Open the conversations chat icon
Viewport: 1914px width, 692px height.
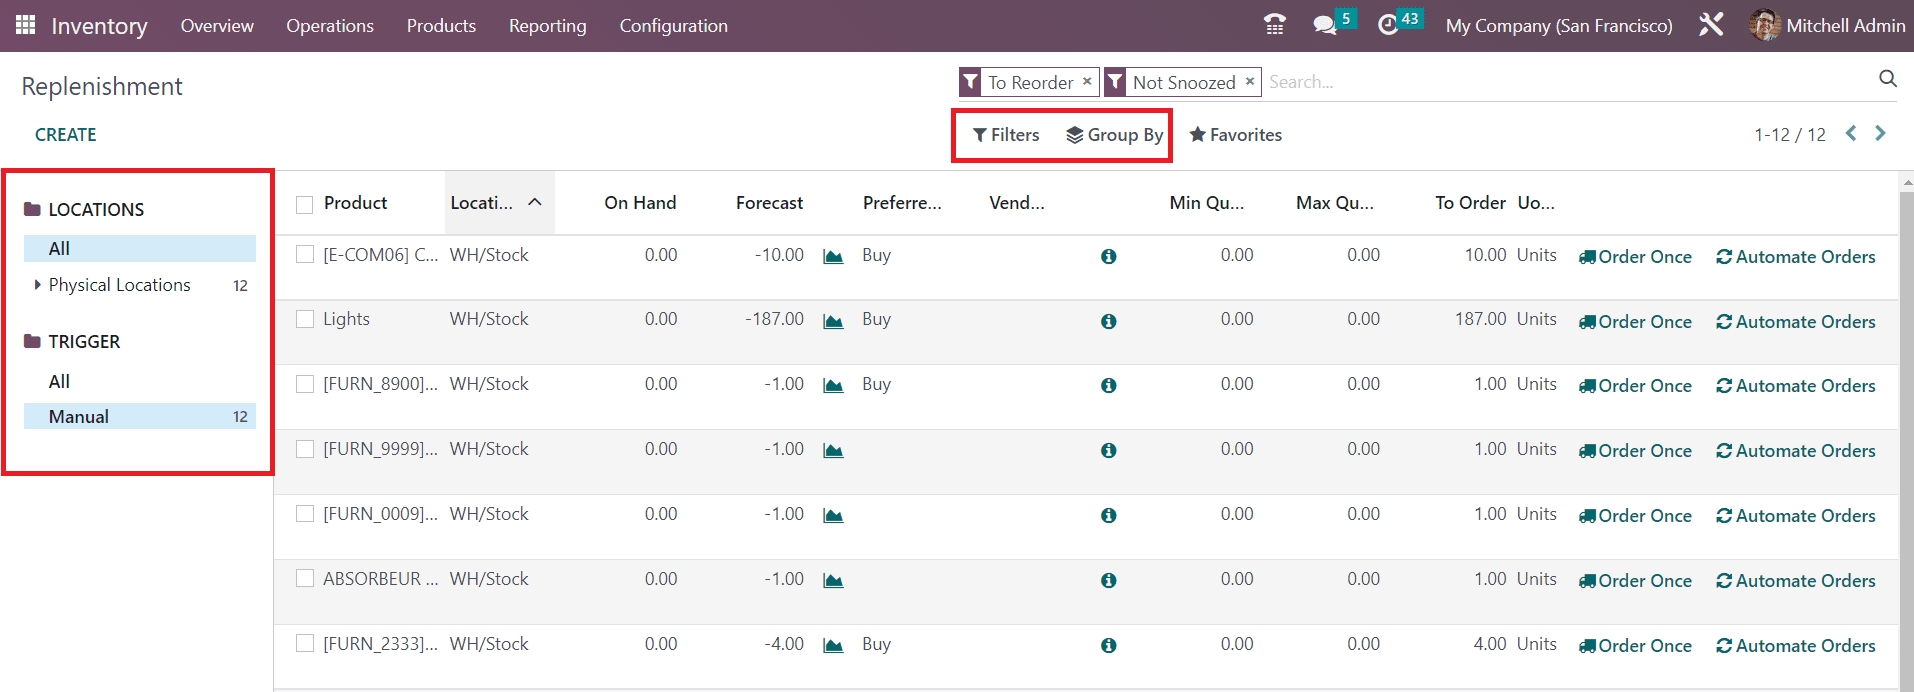(1325, 25)
